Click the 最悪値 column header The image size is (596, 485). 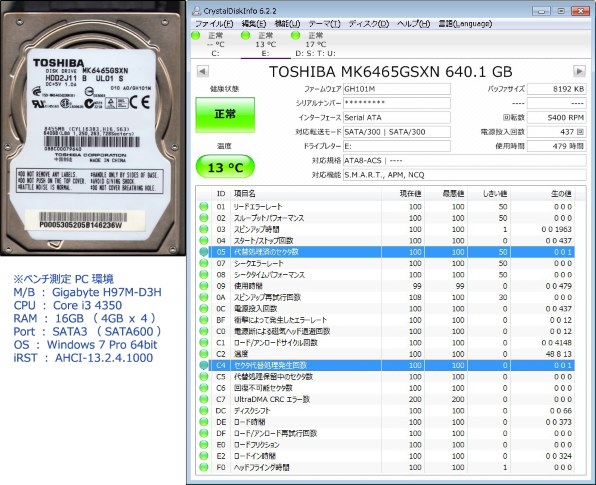446,194
